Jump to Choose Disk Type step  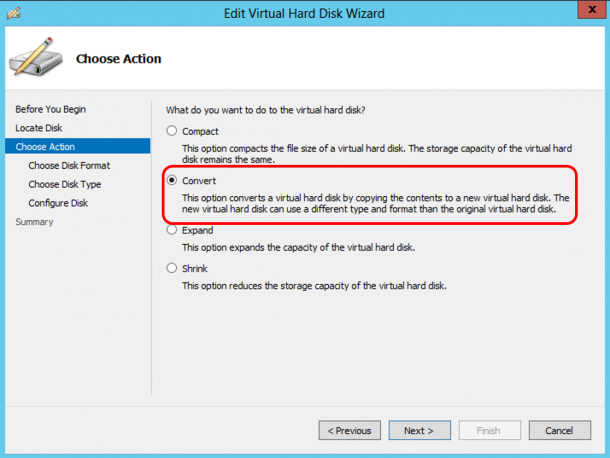click(x=65, y=184)
